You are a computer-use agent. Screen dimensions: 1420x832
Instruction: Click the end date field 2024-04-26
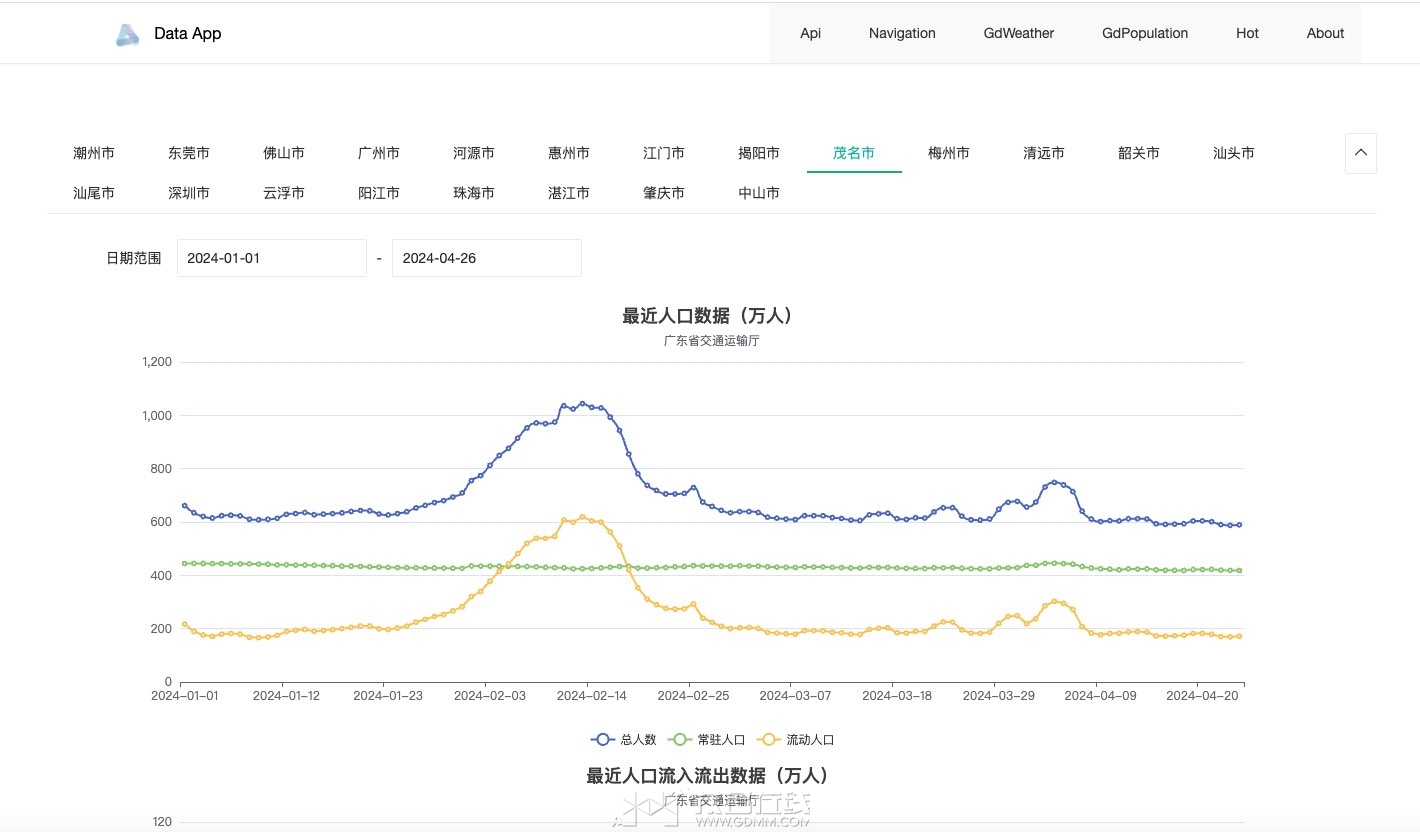point(487,258)
